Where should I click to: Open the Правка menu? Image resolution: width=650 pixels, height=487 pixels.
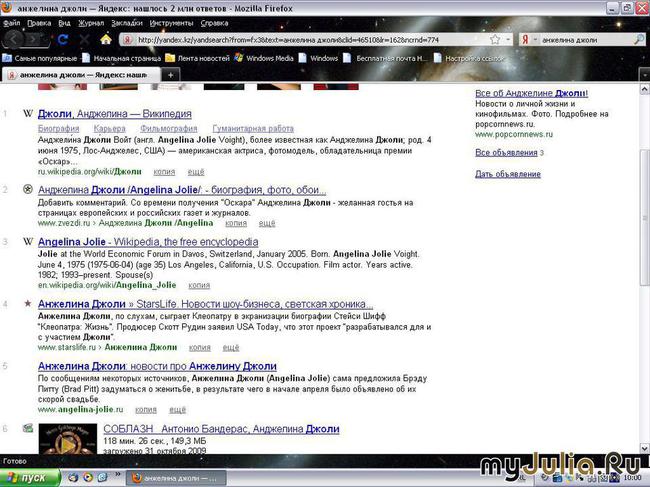click(x=39, y=23)
